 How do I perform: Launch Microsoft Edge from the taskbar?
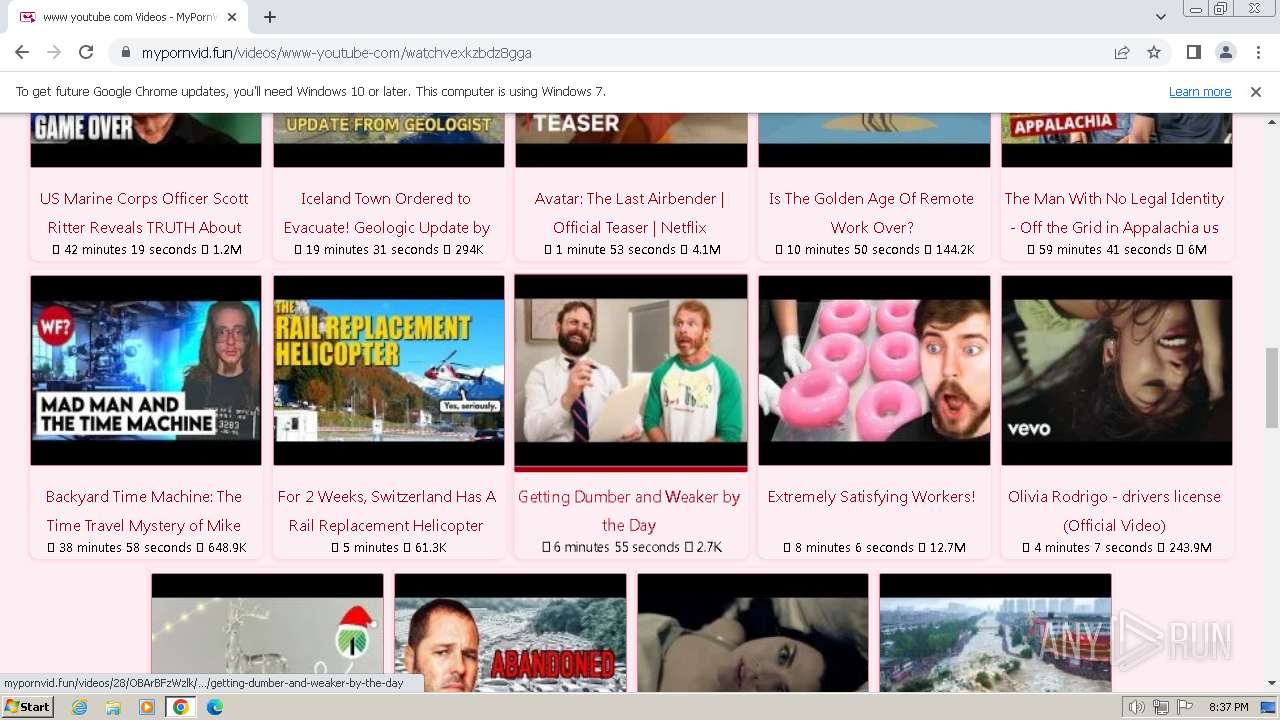(215, 707)
